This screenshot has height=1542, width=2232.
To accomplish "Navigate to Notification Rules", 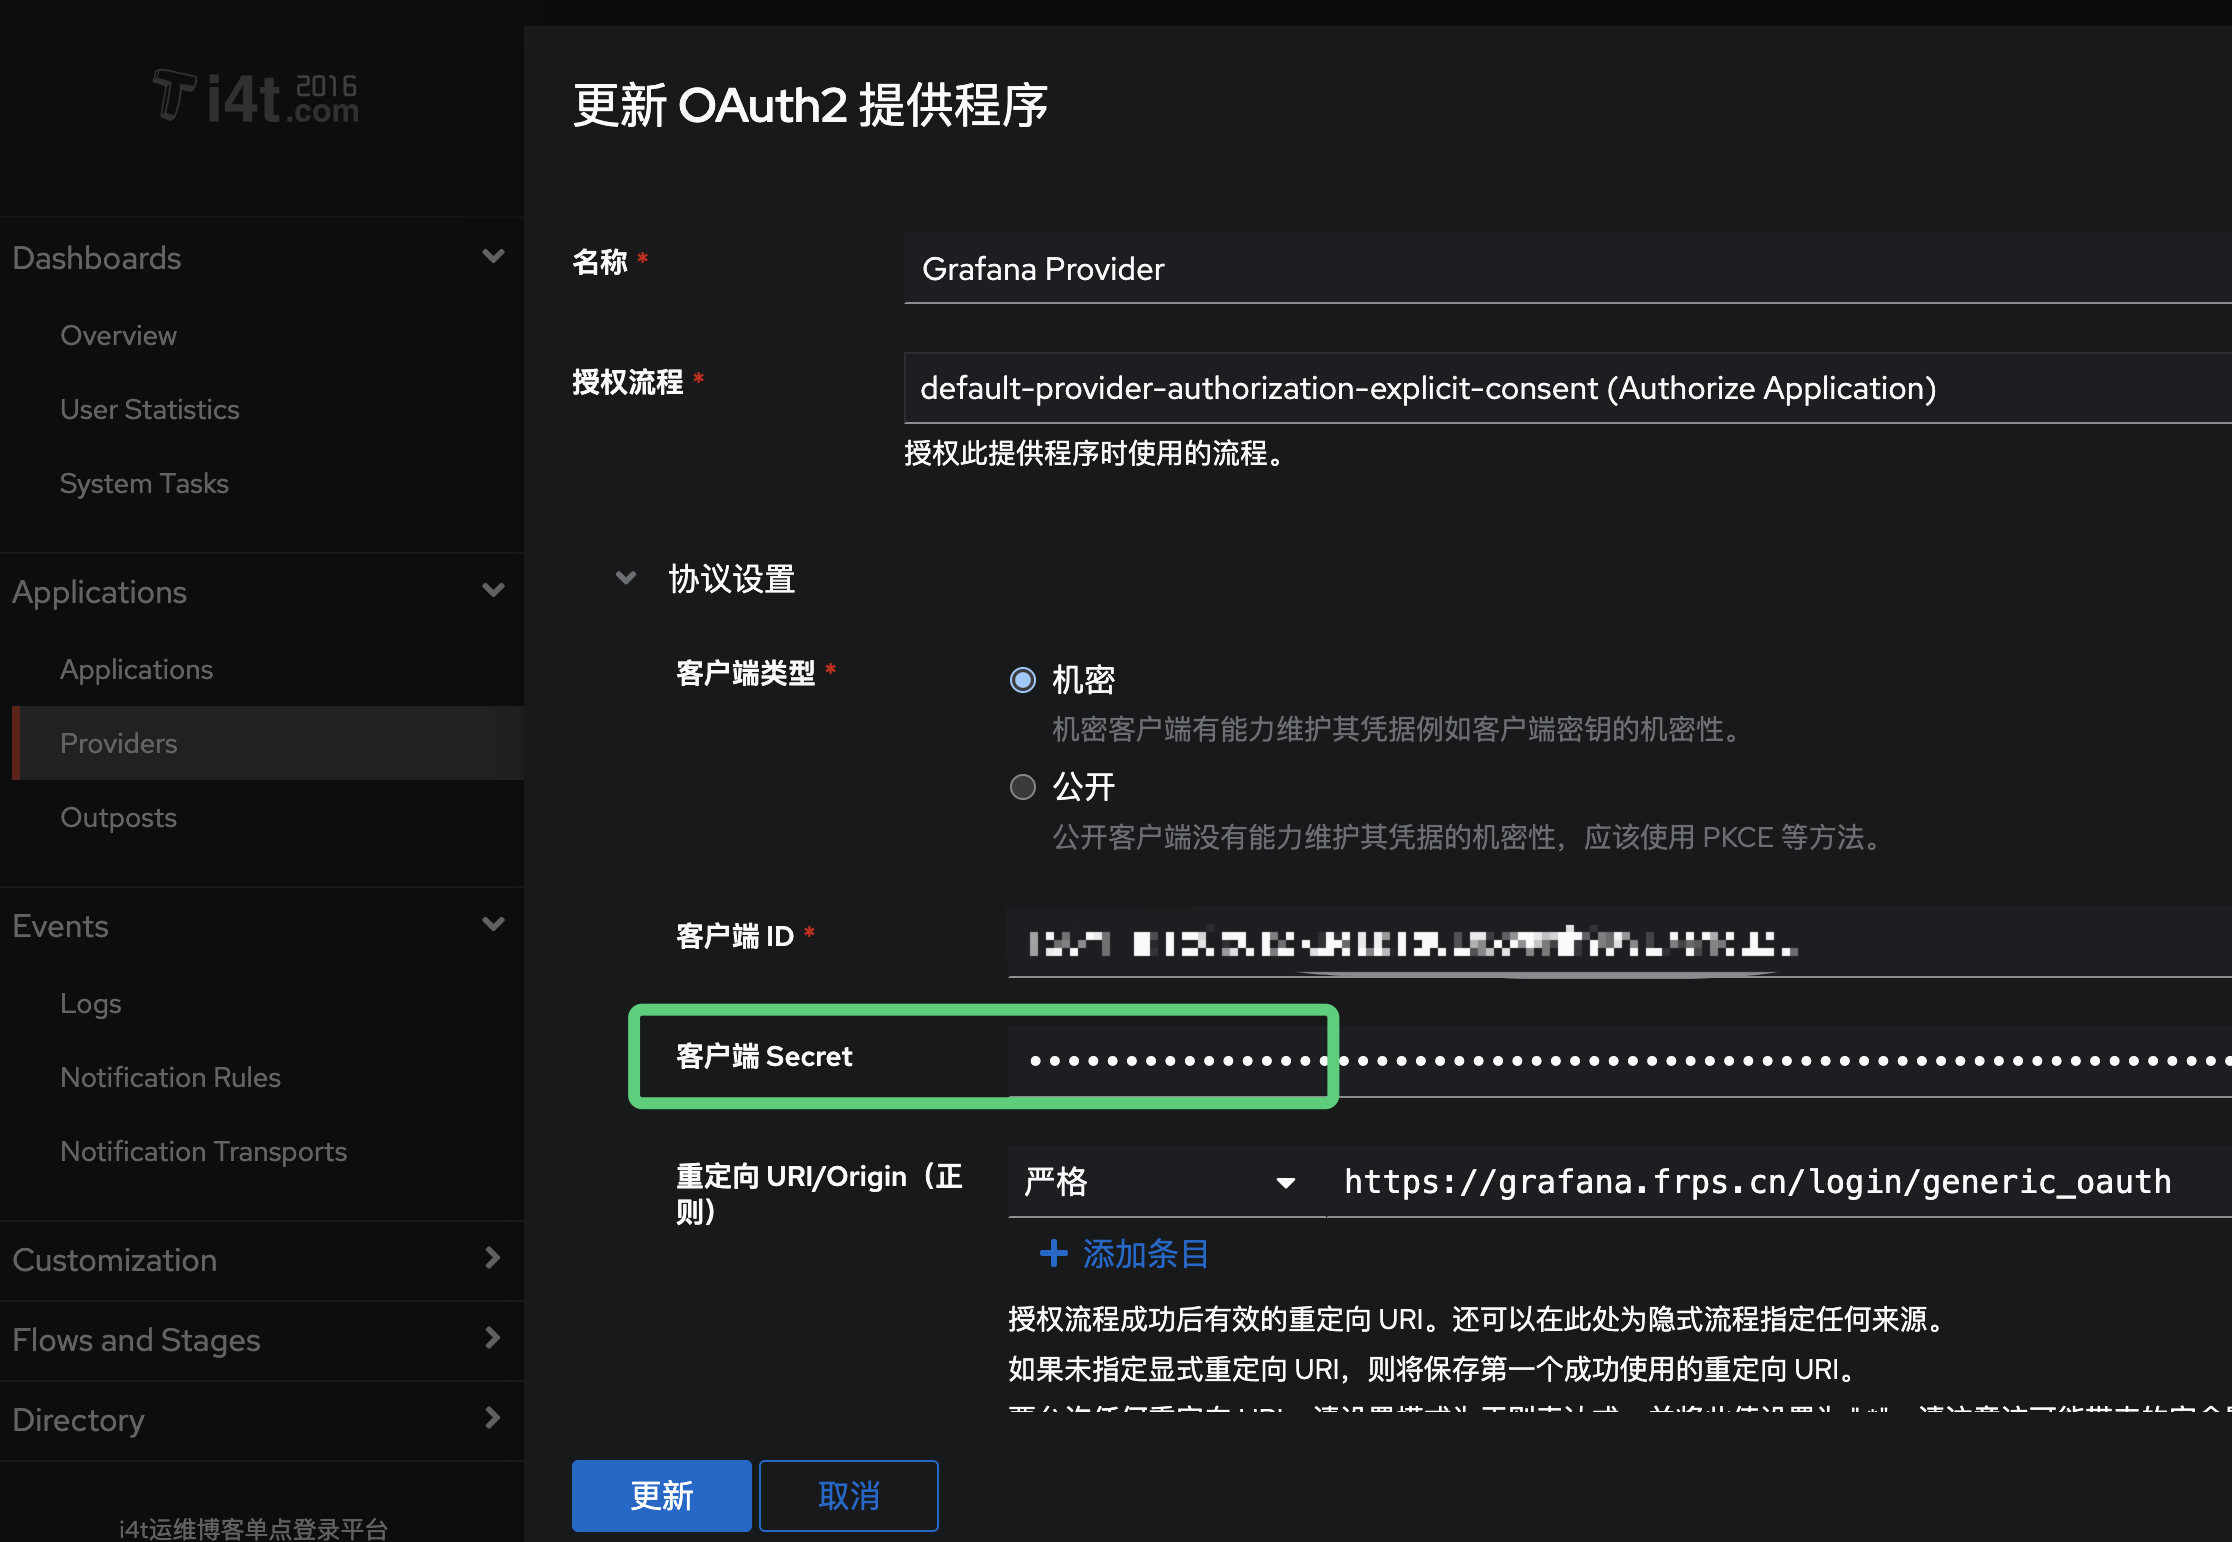I will pyautogui.click(x=170, y=1077).
